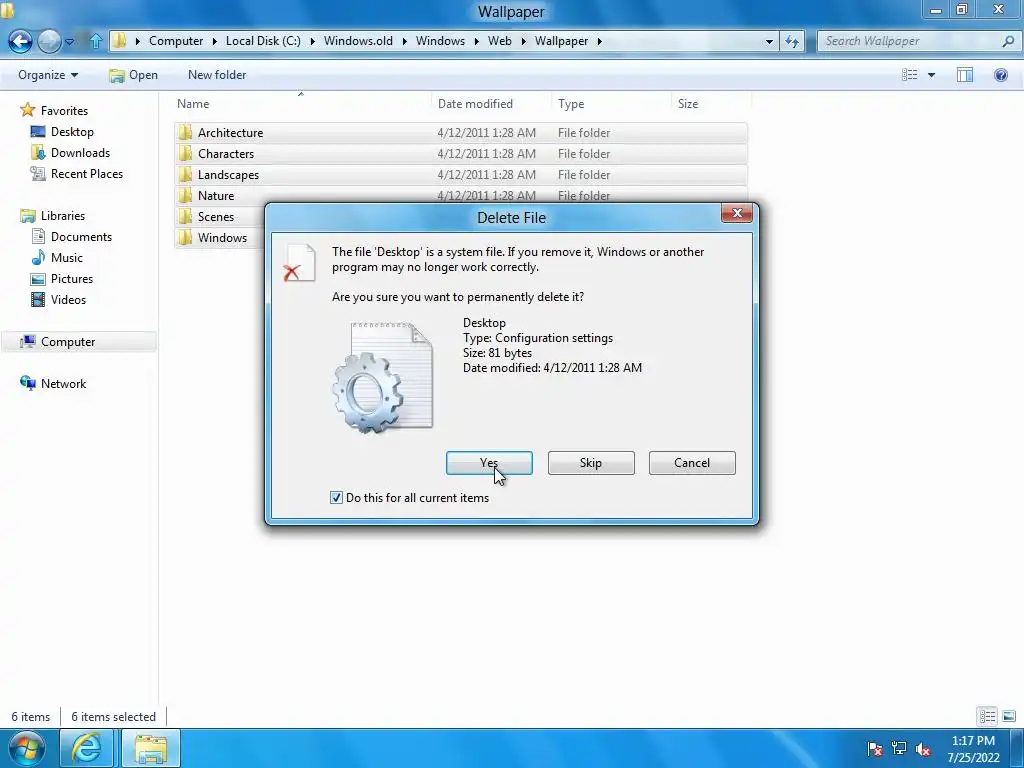Expand arrow after Wallpaper in breadcrumb

click(x=600, y=41)
